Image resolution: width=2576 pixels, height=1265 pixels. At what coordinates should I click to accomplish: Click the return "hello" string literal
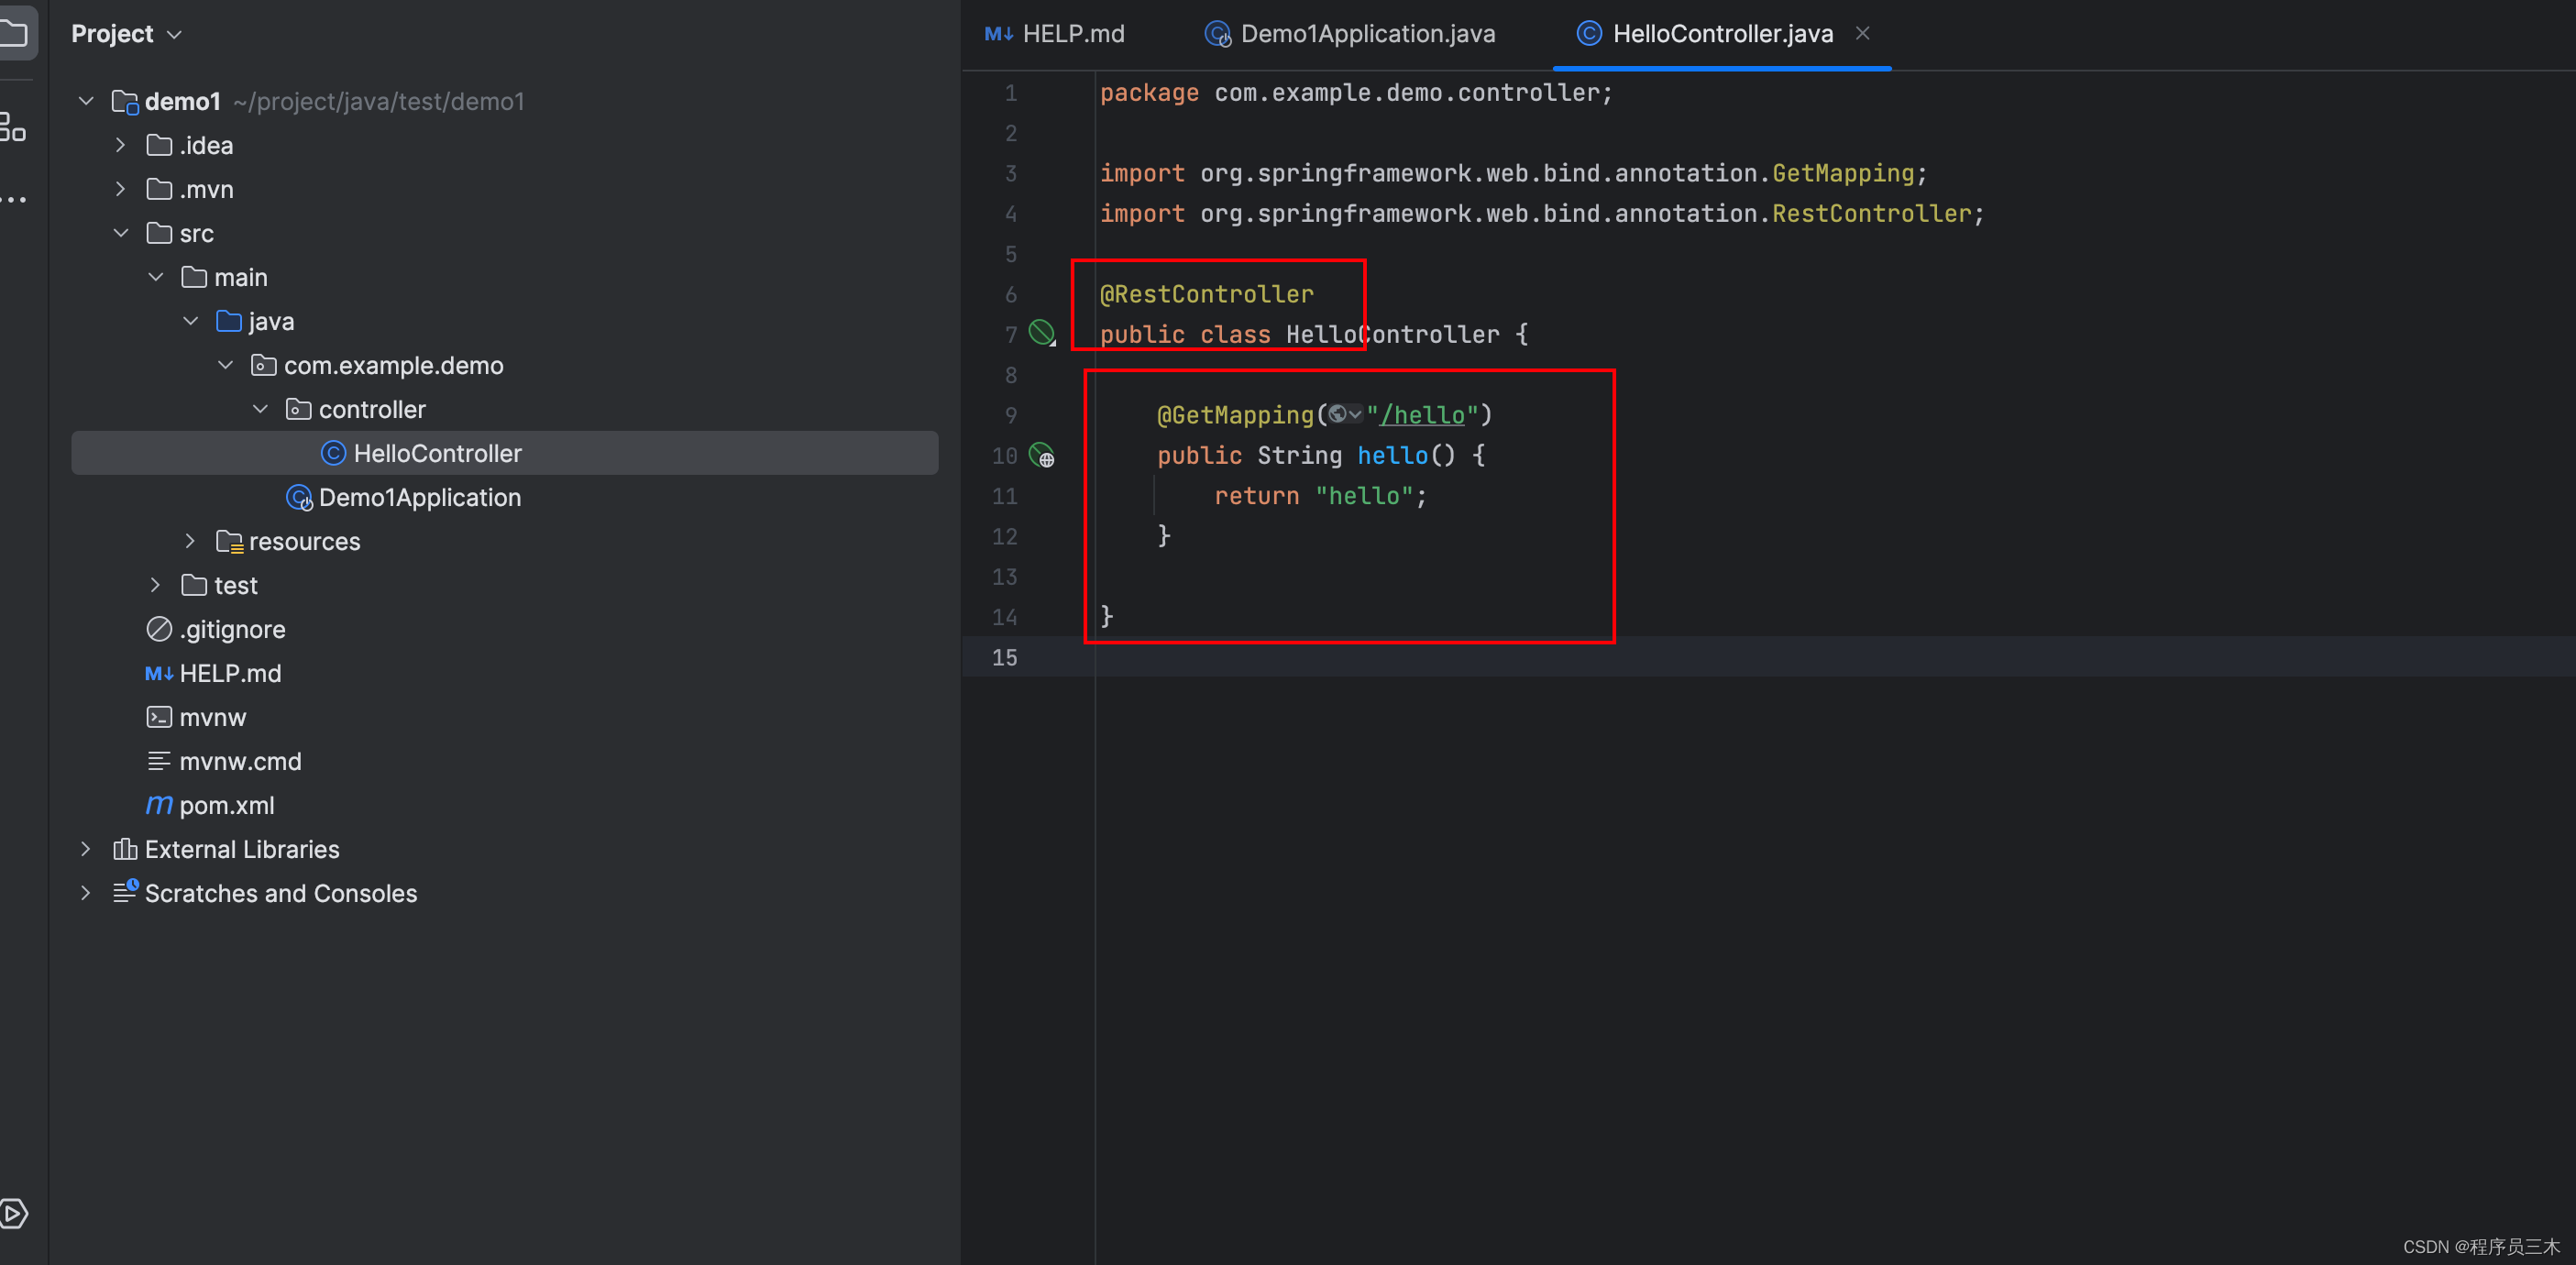[1364, 496]
